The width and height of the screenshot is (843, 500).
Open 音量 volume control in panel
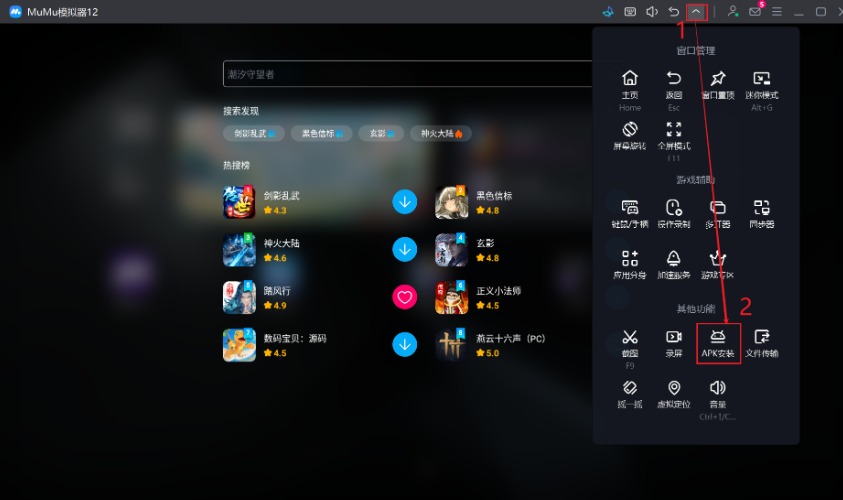click(x=718, y=388)
